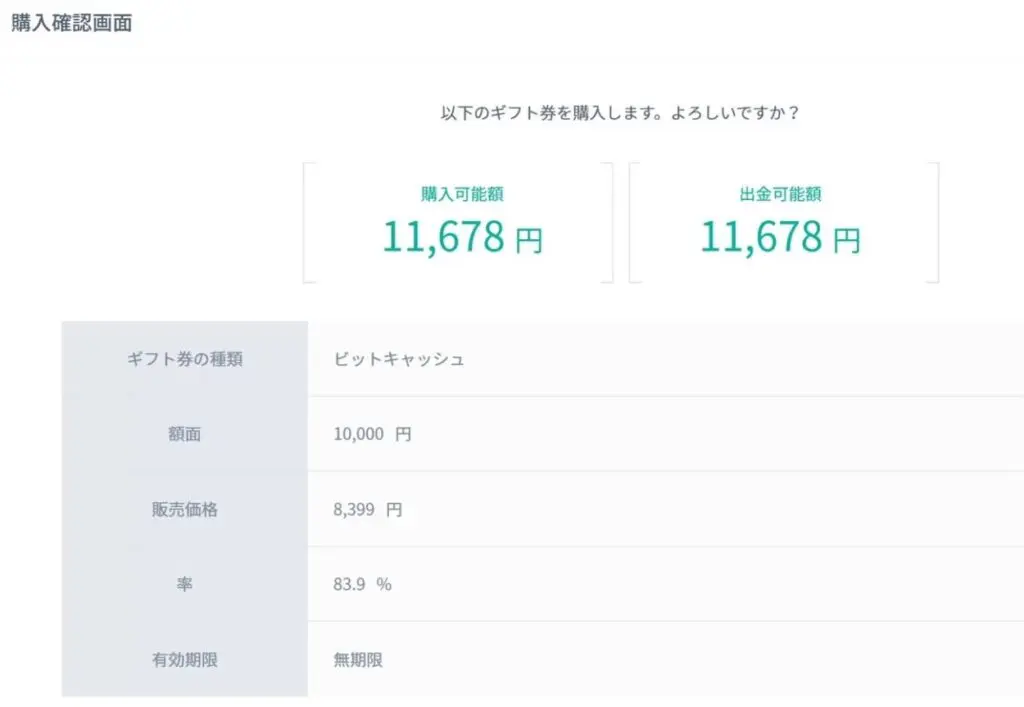Click the 有効期限 header cell
This screenshot has height=707, width=1024.
coord(185,659)
